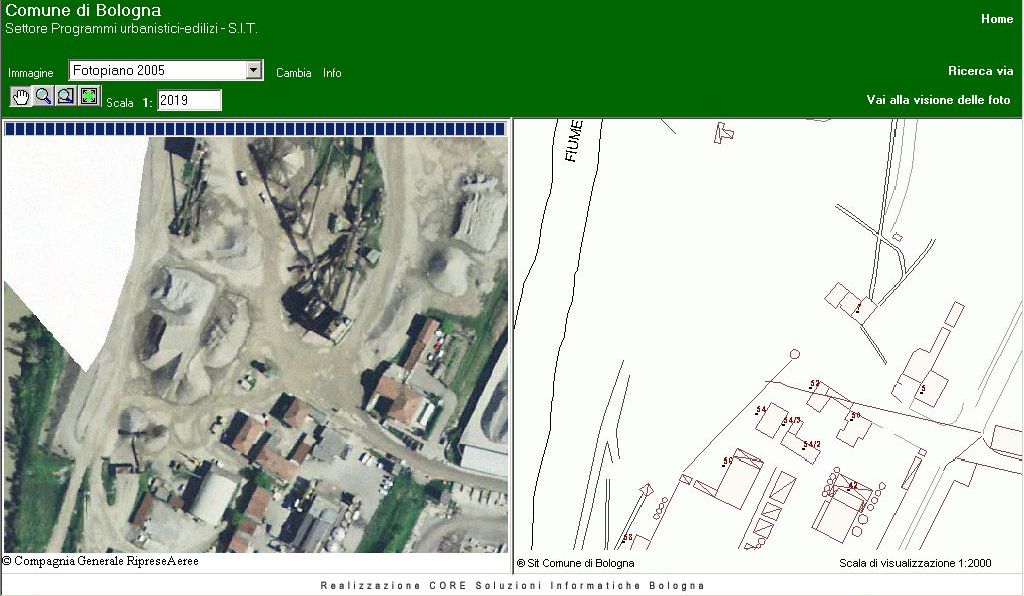Go to the Home page link
This screenshot has width=1024, height=596.
click(996, 19)
